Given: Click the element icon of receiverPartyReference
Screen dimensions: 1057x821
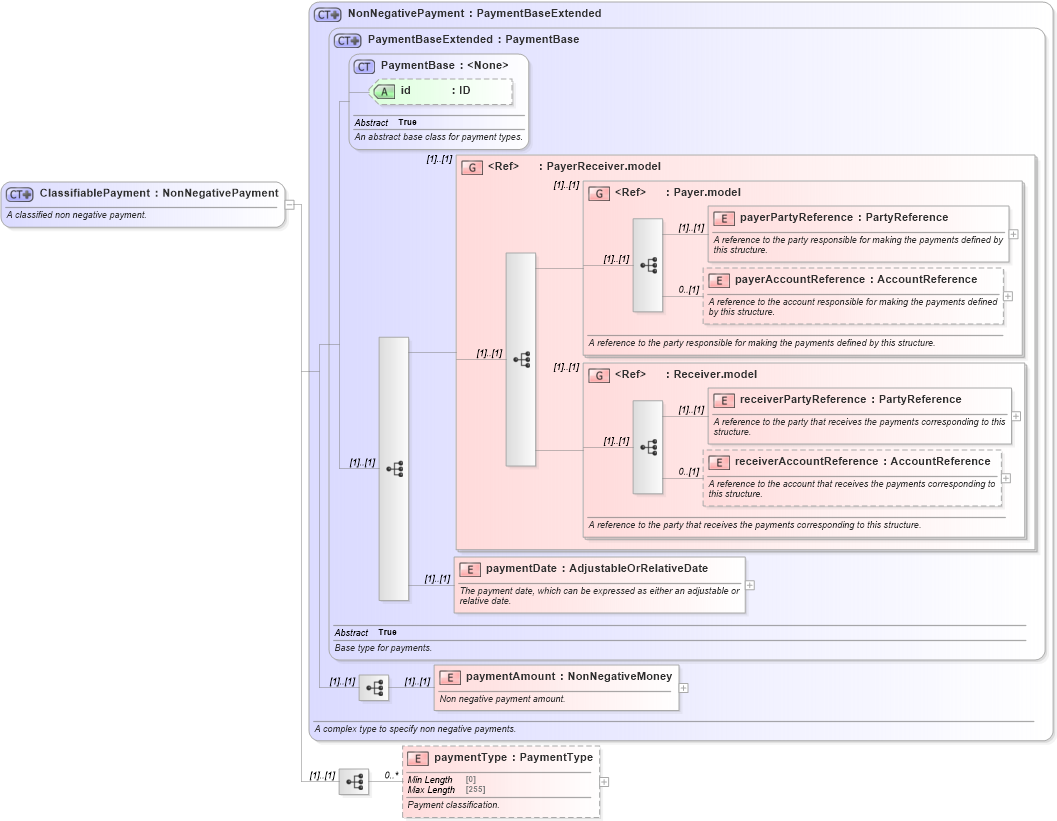Looking at the screenshot, I should [x=724, y=399].
